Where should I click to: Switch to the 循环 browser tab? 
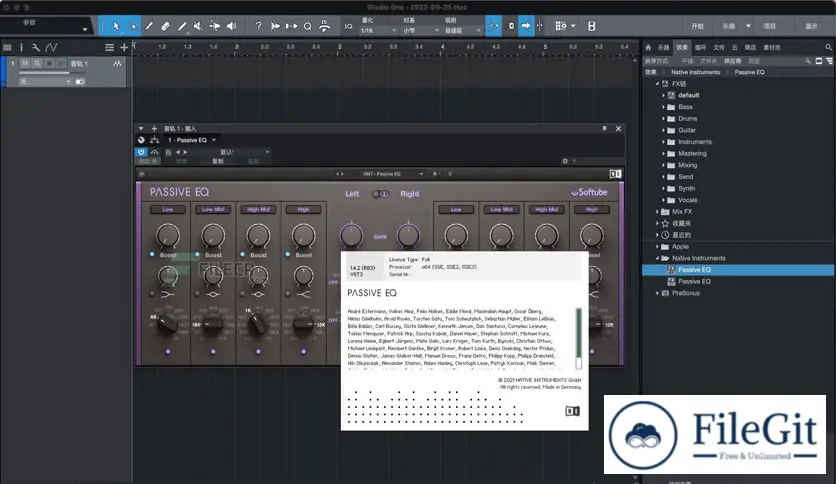point(701,47)
